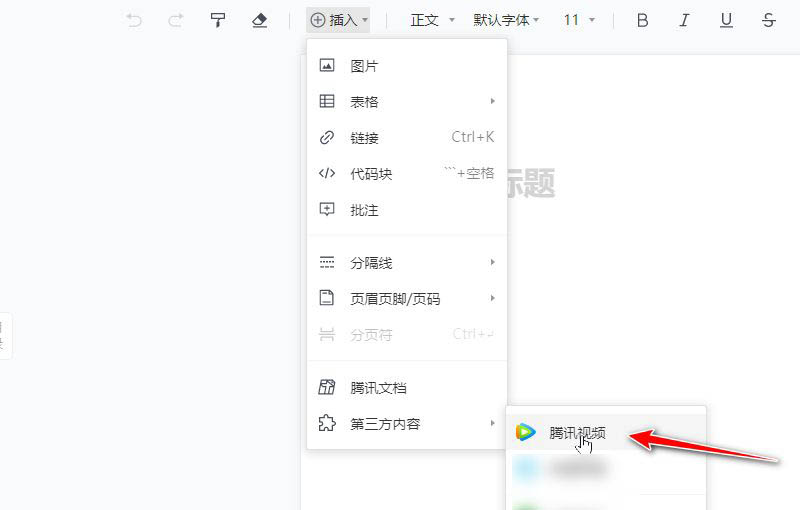Open the font size 11 dropdown
Screen dimensions: 800x510
(x=579, y=20)
